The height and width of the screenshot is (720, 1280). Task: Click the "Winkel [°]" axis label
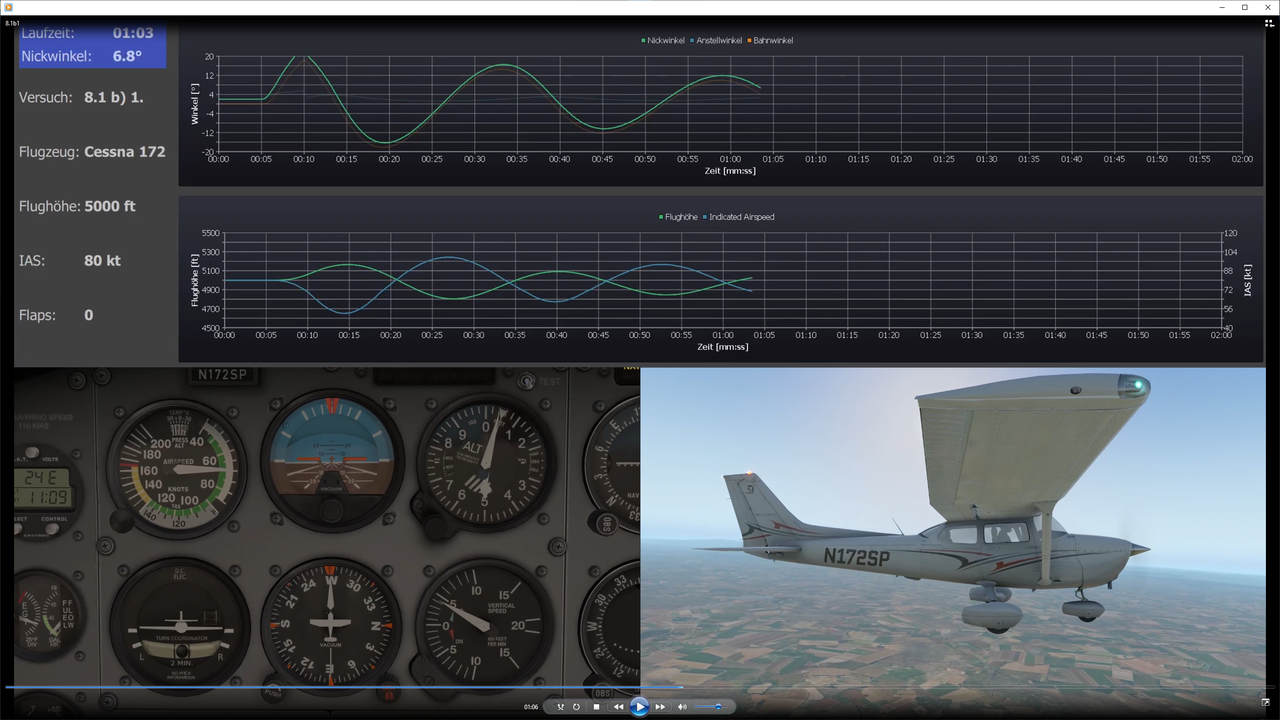pyautogui.click(x=196, y=104)
